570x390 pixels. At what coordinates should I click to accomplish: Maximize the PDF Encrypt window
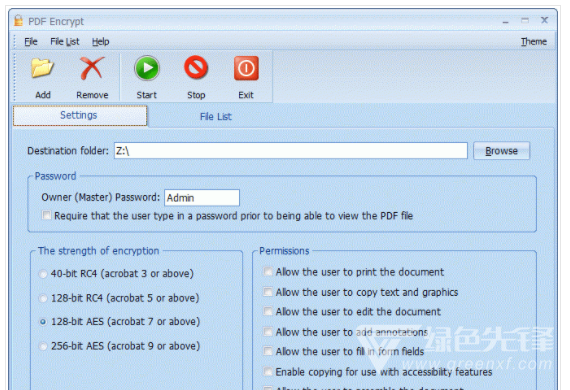tap(525, 20)
